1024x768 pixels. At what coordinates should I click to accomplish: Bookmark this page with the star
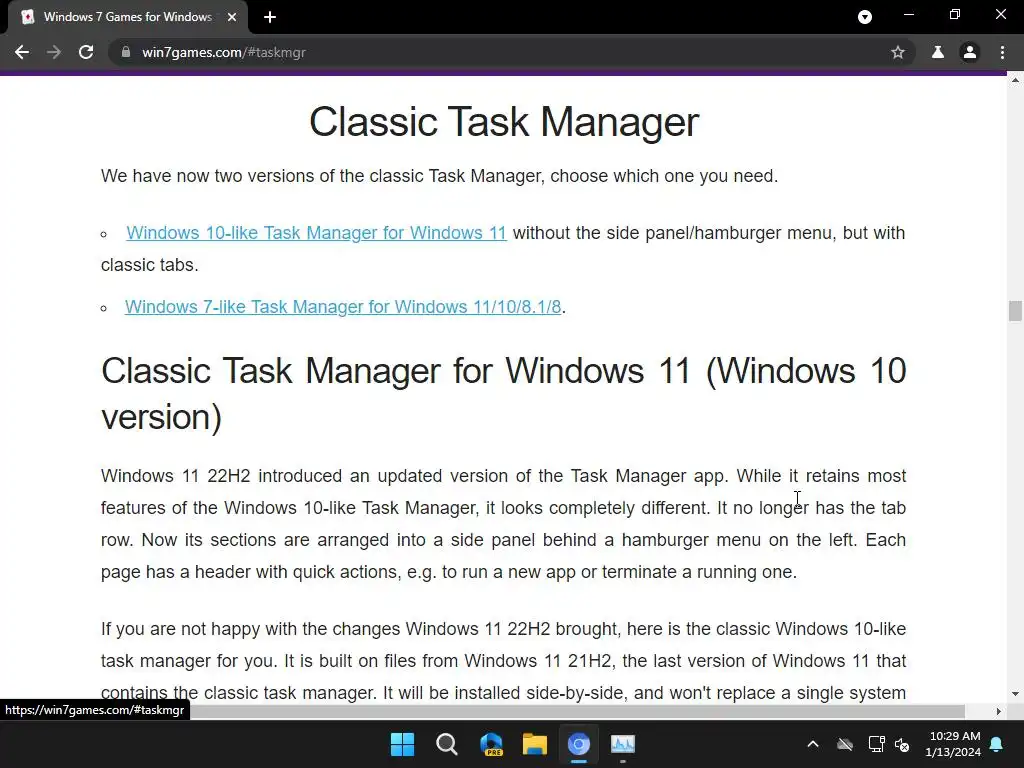click(898, 52)
